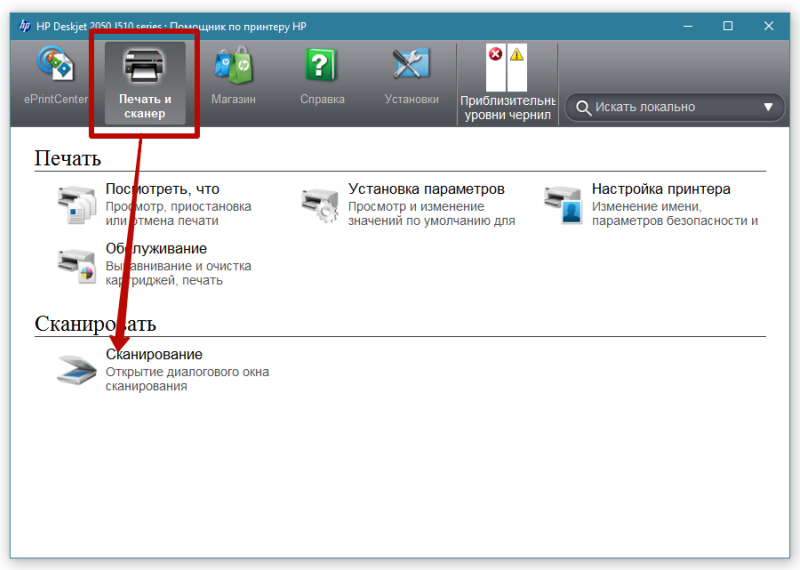This screenshot has width=800, height=570.
Task: Open the Сканирование link
Action: [x=154, y=355]
